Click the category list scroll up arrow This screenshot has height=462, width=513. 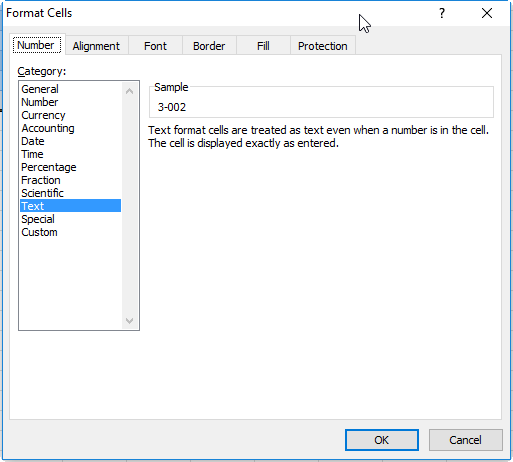point(130,91)
